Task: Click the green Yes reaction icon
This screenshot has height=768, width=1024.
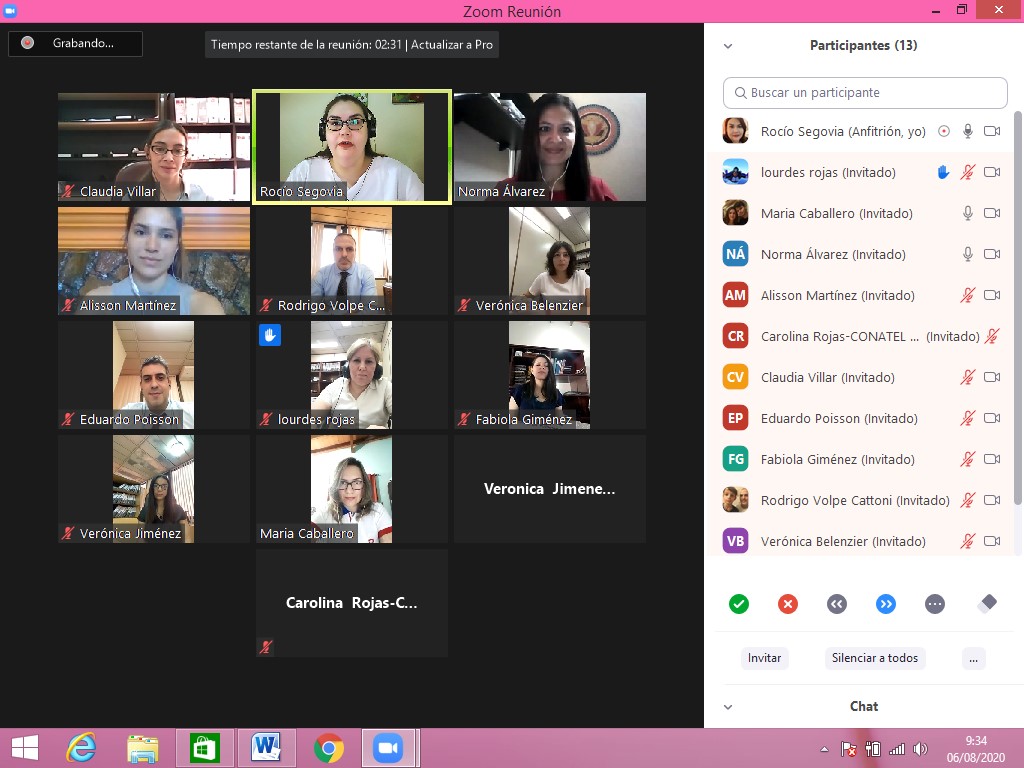Action: click(739, 604)
